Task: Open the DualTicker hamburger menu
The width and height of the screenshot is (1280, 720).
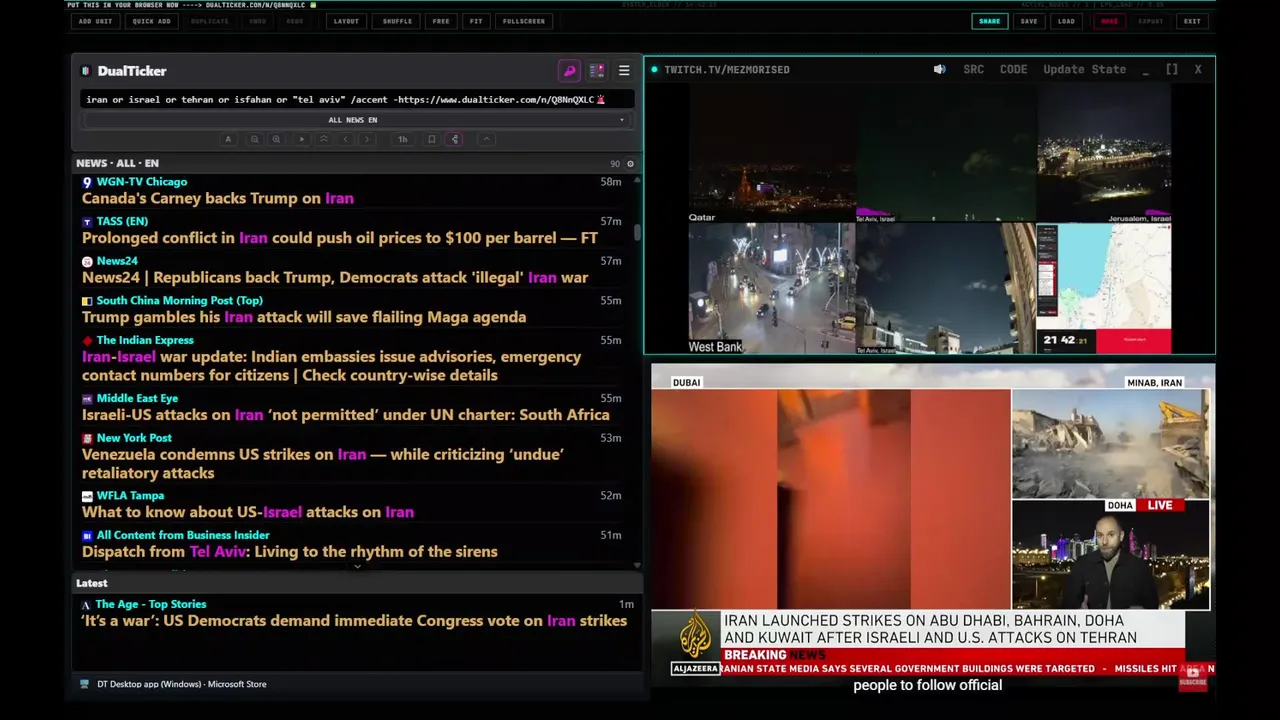Action: [x=624, y=71]
